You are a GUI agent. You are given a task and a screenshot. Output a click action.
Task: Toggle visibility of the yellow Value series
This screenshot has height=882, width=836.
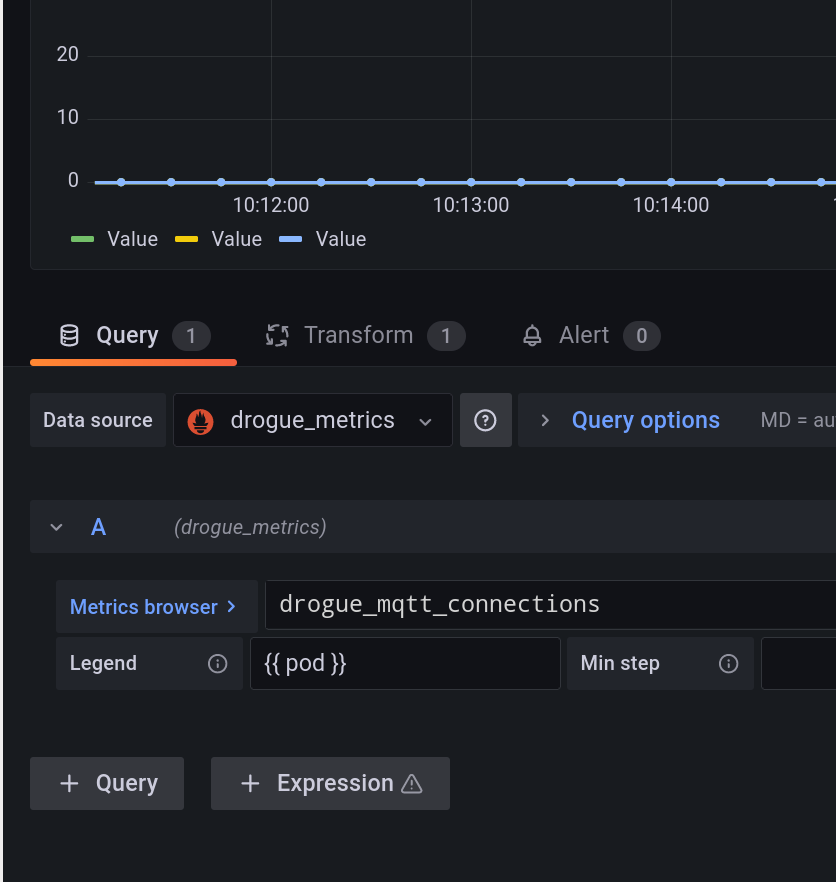(x=236, y=239)
